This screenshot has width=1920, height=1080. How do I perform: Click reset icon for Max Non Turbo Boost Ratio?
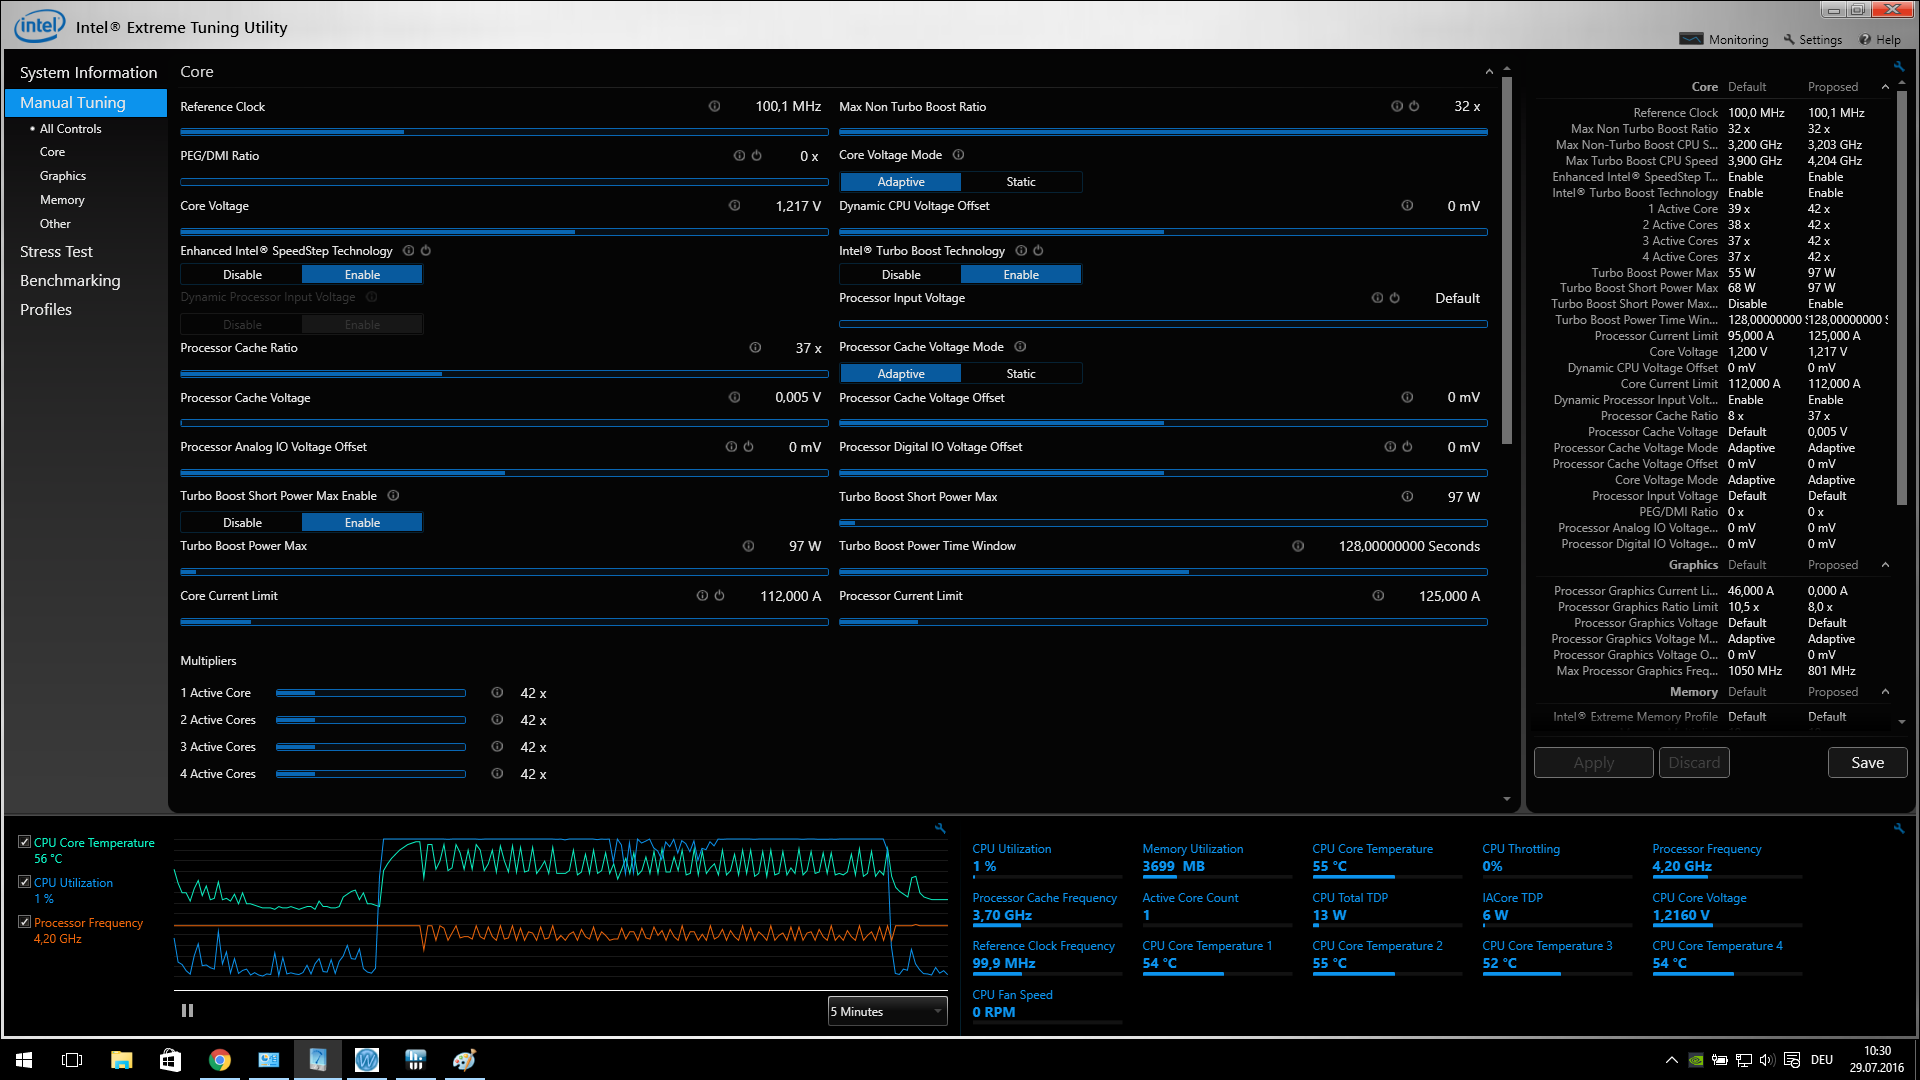tap(1414, 106)
